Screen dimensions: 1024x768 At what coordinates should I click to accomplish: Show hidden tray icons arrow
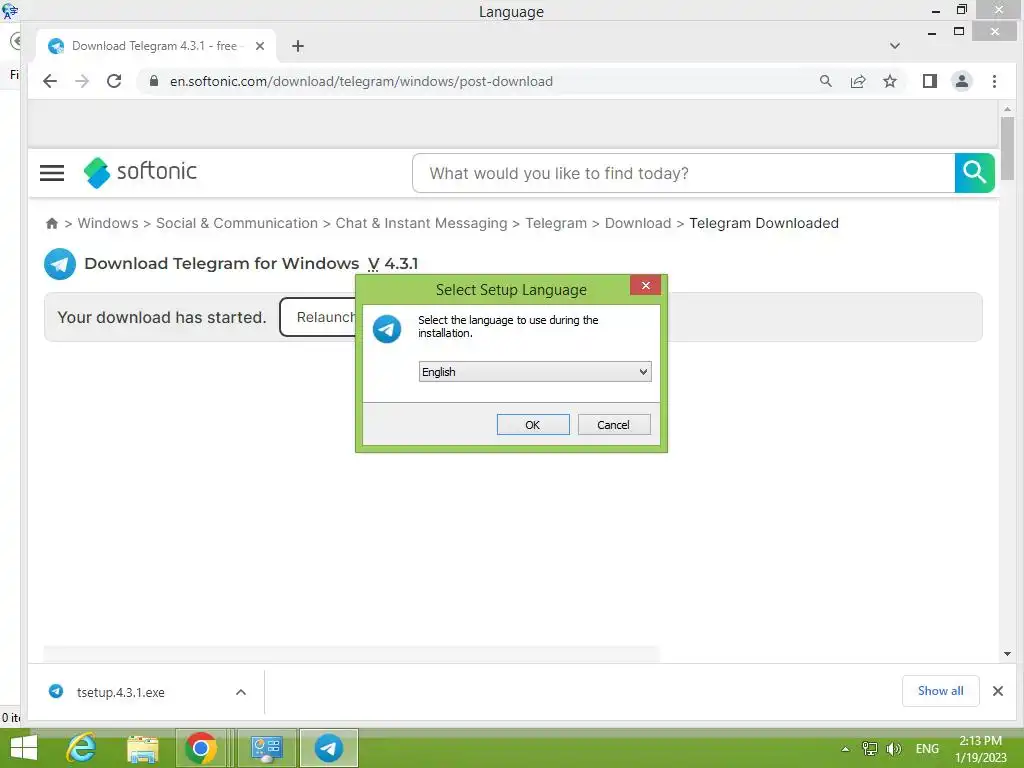pyautogui.click(x=845, y=749)
